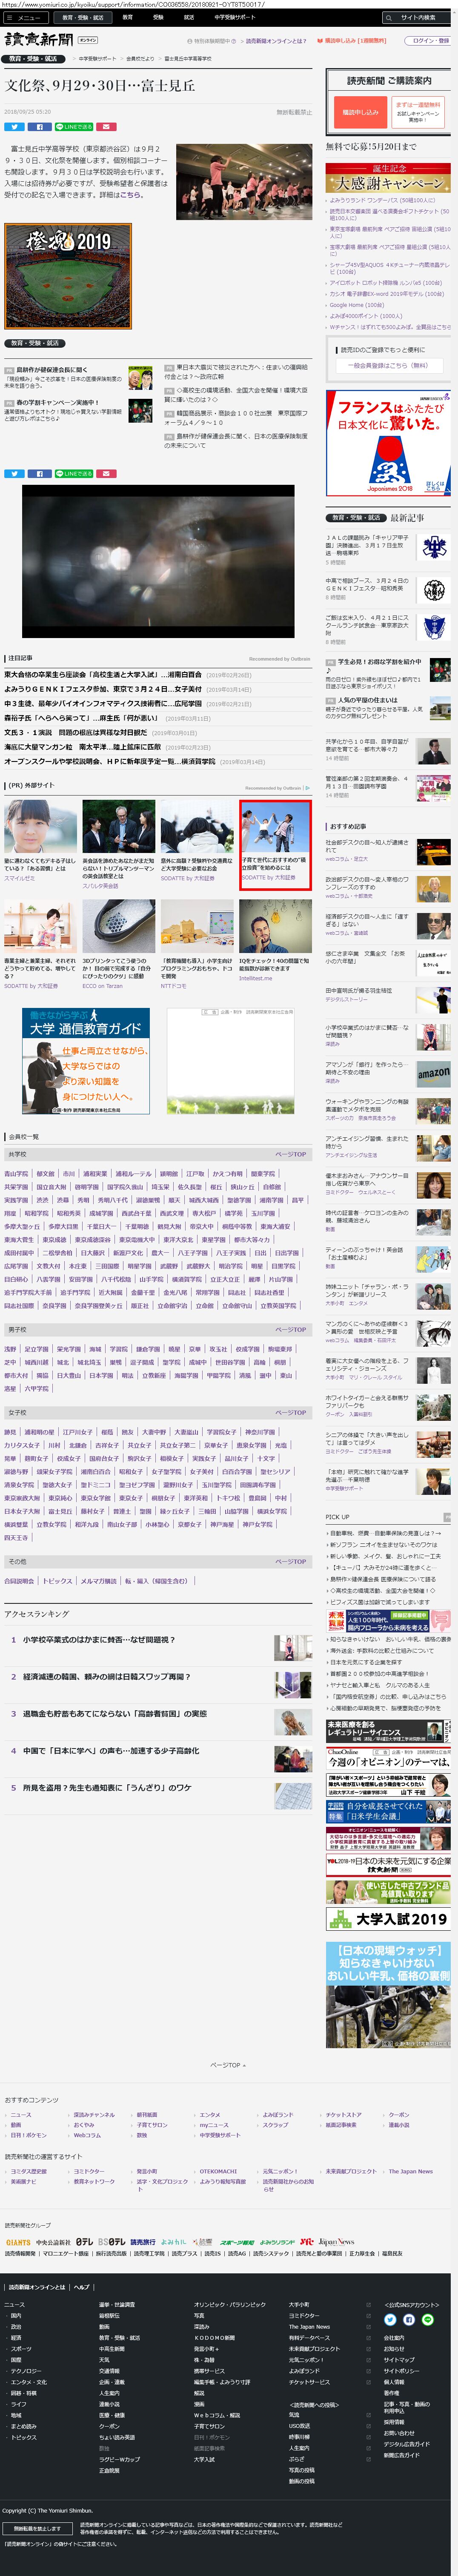Click the サイト内検索 button

point(418,17)
